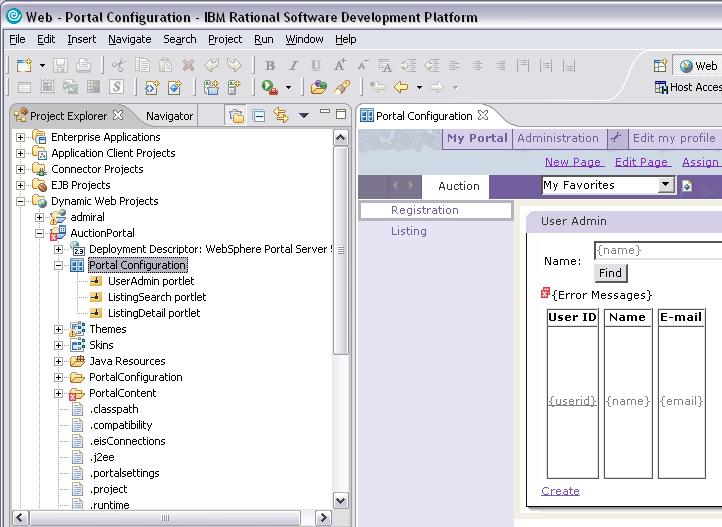Toggle align center
Image resolution: width=722 pixels, height=527 pixels.
(477, 66)
